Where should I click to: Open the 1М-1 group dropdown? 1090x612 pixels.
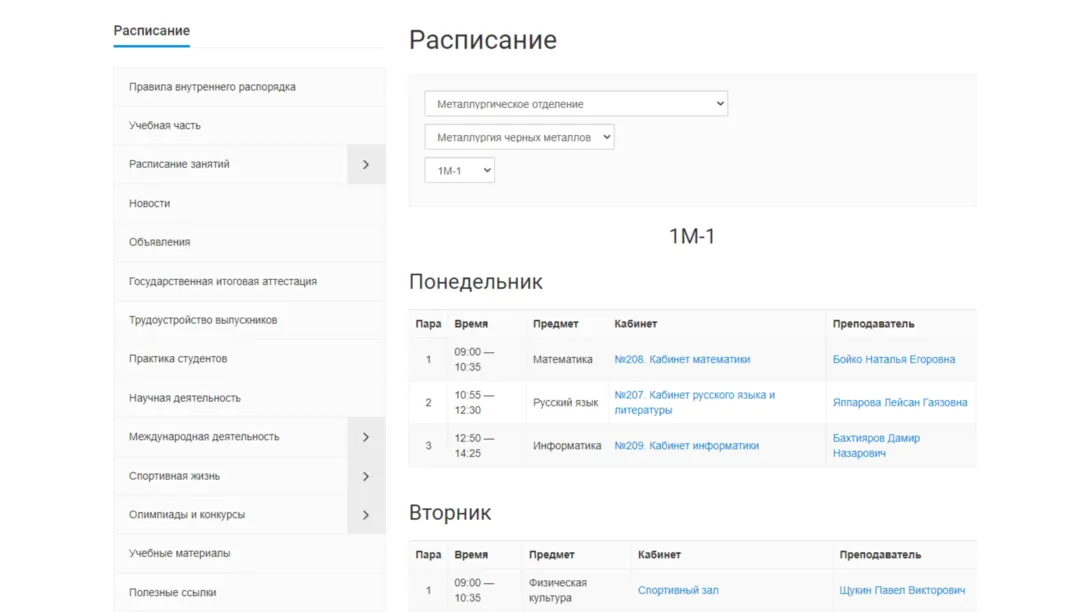coord(459,170)
